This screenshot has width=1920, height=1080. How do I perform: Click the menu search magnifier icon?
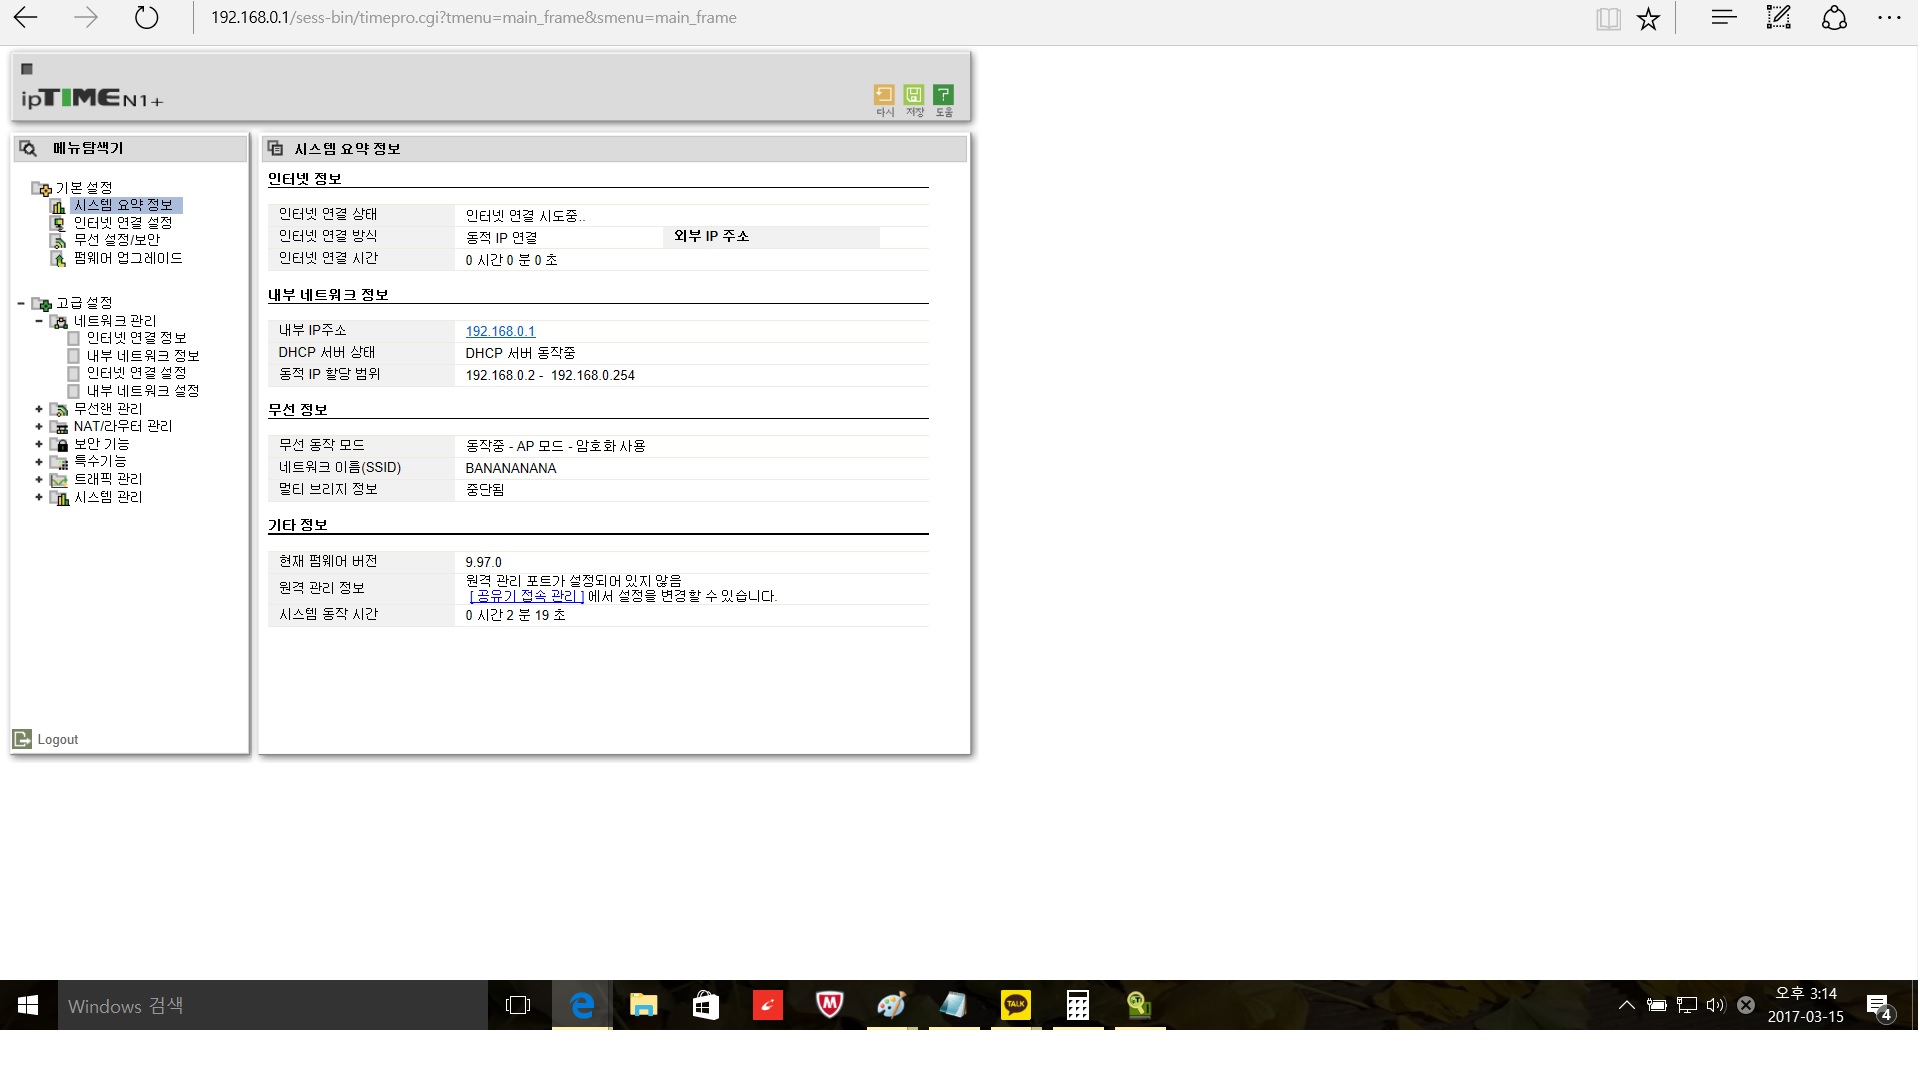pos(28,148)
